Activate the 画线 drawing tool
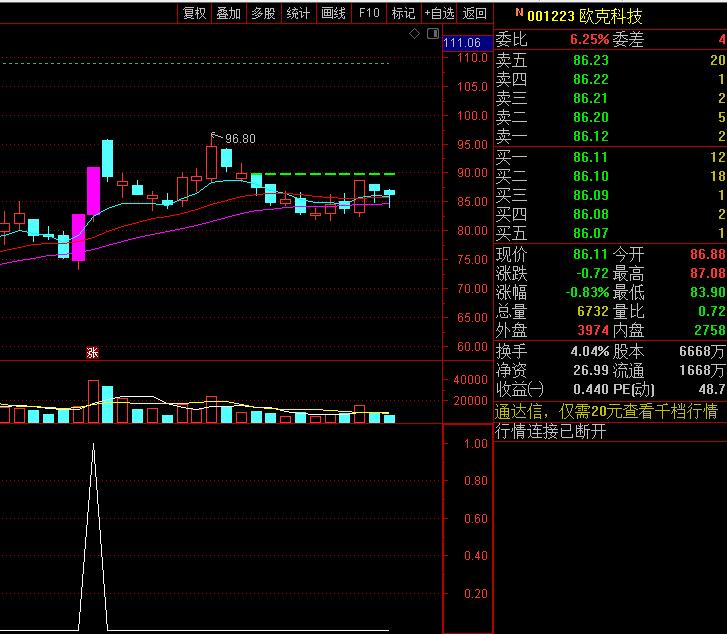This screenshot has height=634, width=727. point(333,13)
